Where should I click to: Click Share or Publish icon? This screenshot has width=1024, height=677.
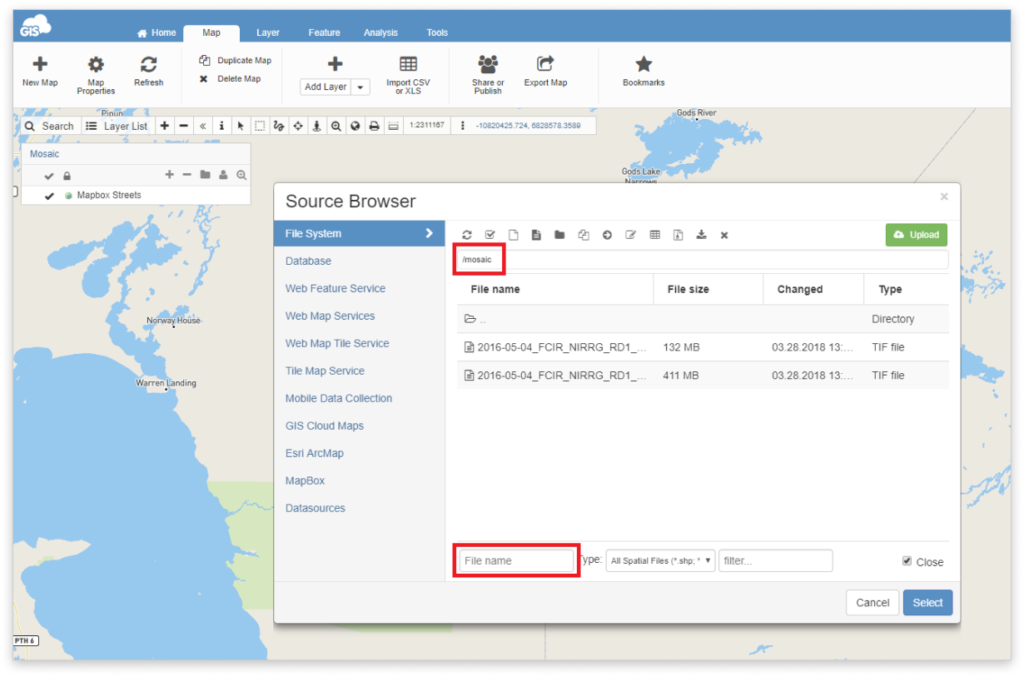488,64
